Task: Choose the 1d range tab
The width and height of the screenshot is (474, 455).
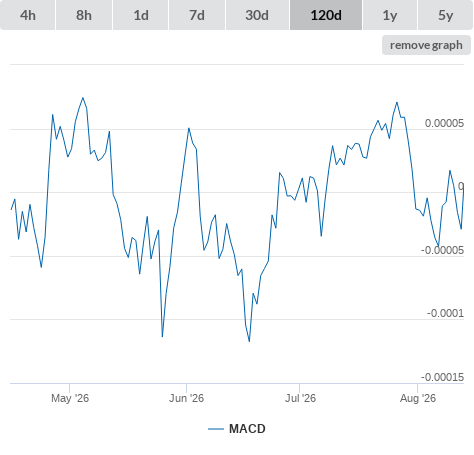Action: pos(141,15)
